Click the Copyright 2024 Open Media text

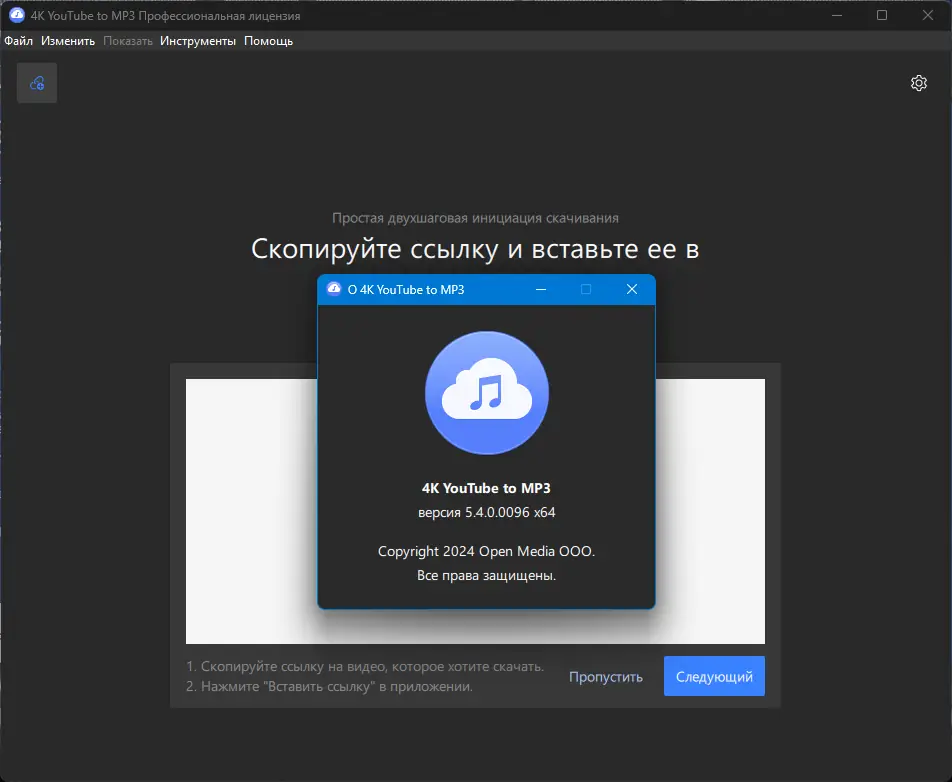coord(486,551)
